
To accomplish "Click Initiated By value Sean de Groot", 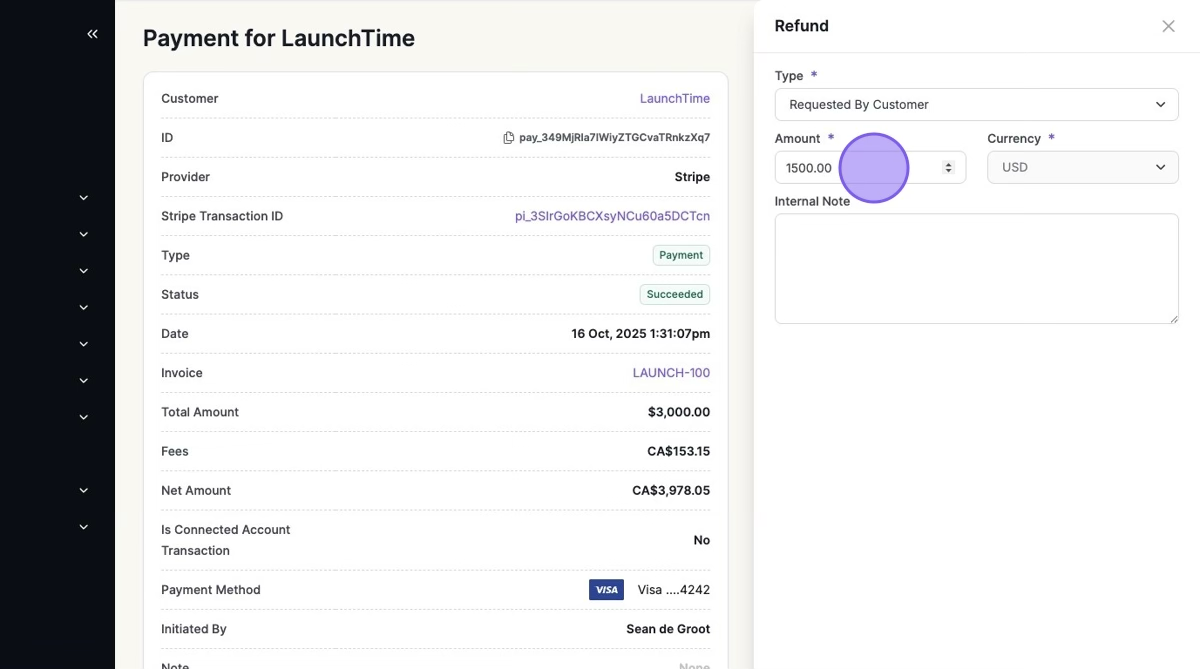I will point(668,629).
